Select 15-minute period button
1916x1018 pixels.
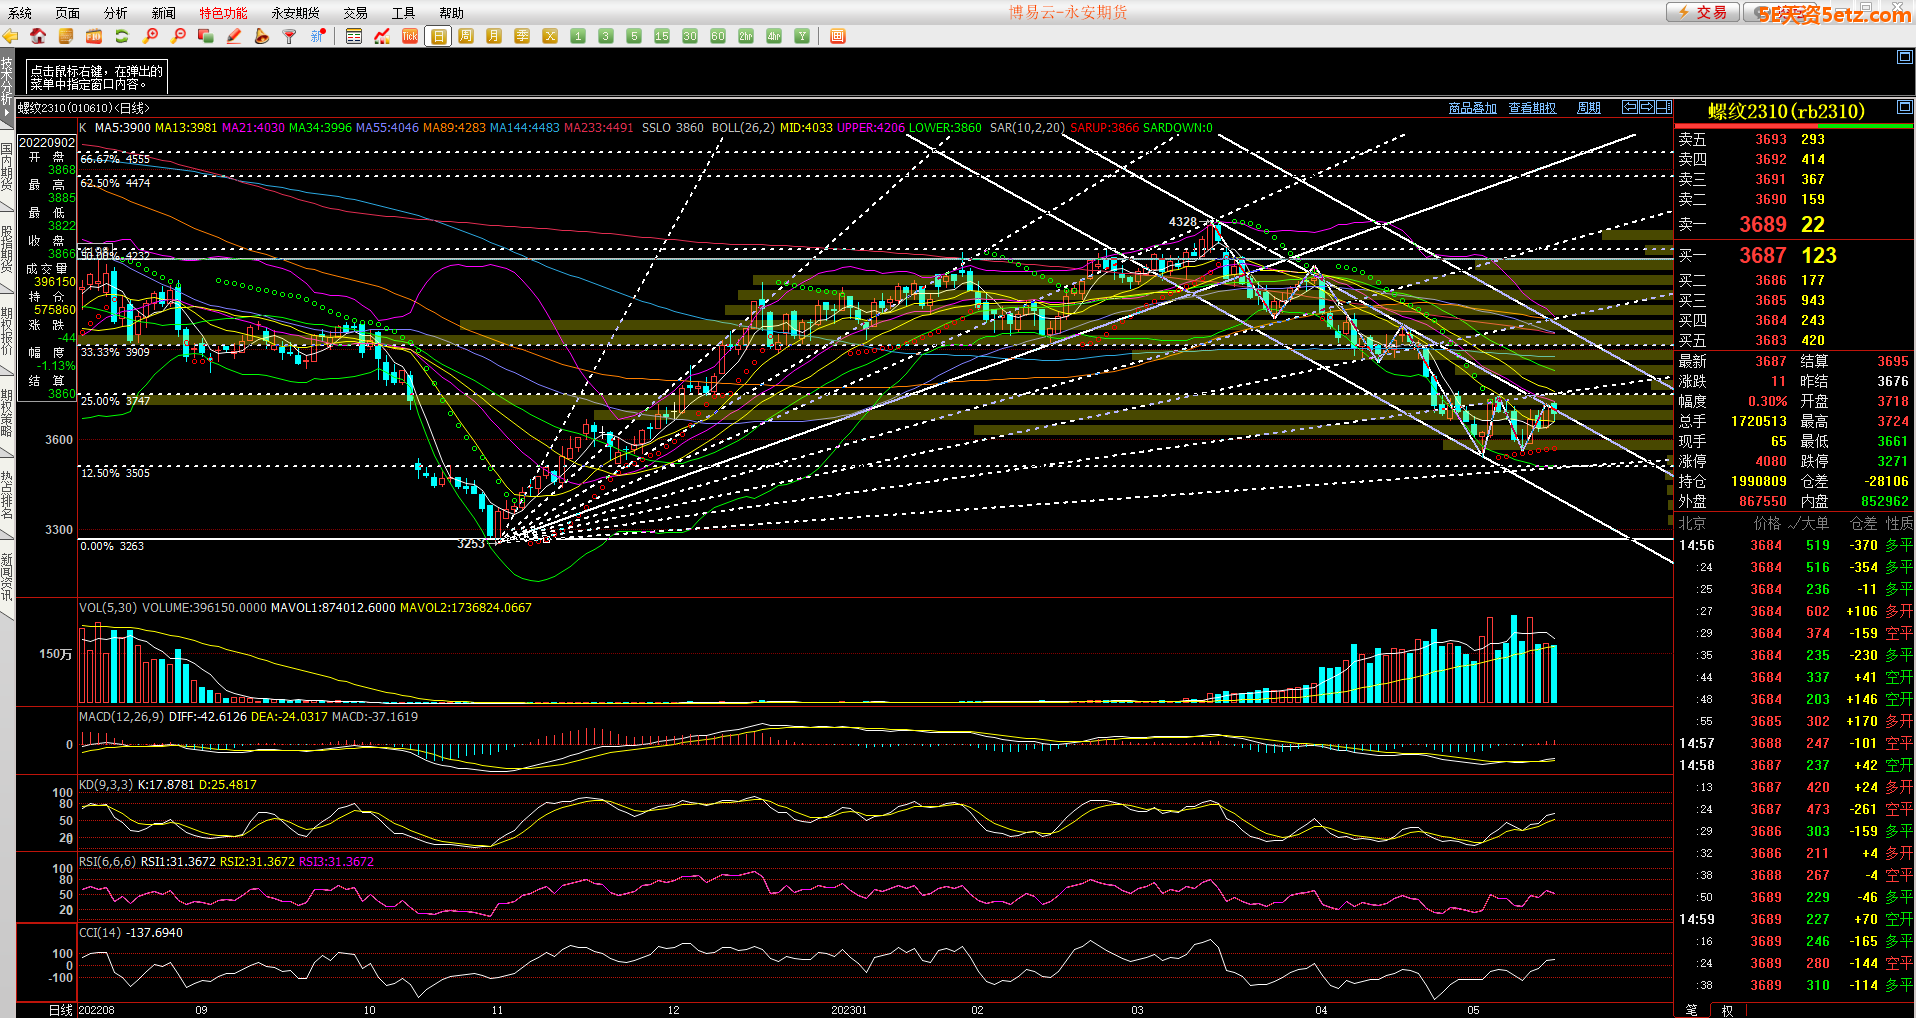click(x=662, y=36)
